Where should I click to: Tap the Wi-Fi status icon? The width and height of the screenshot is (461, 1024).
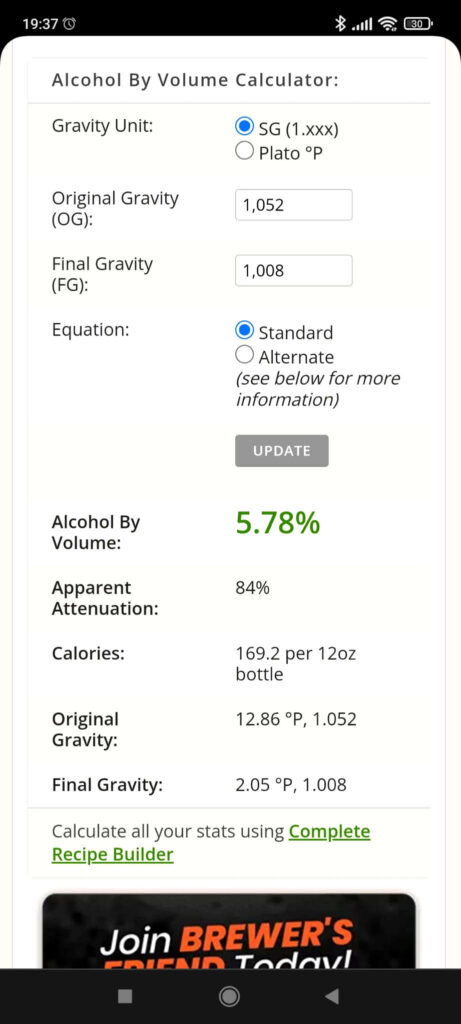[x=388, y=24]
